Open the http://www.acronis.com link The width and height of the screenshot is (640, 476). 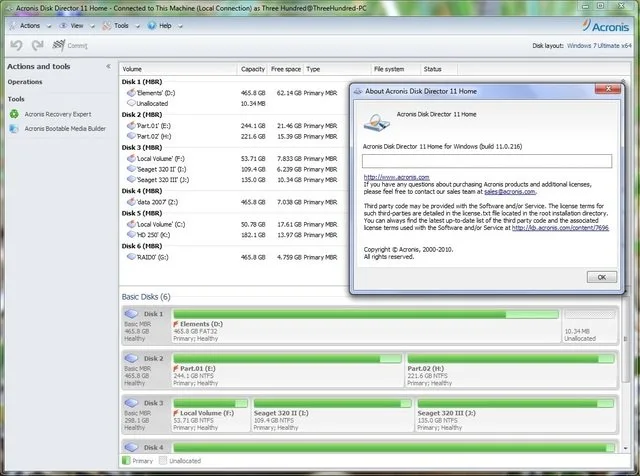396,177
